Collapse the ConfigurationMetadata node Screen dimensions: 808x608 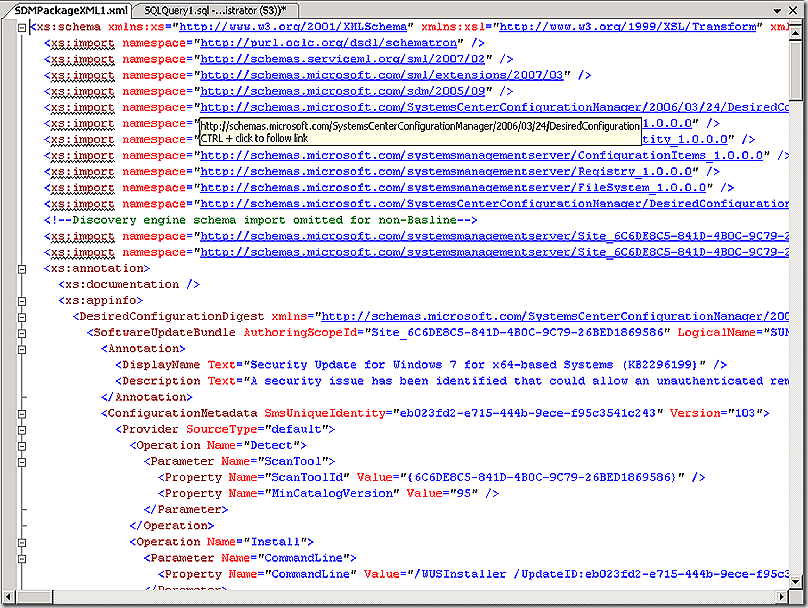pos(22,414)
